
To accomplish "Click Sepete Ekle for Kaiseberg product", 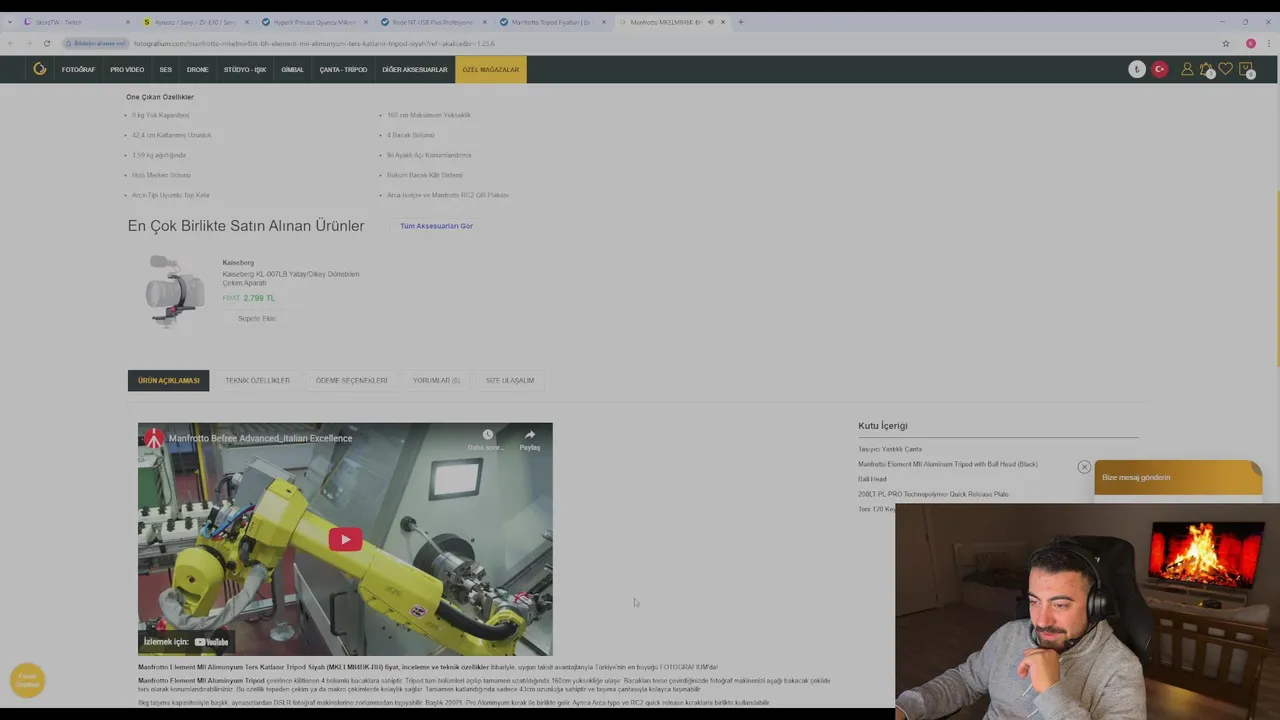I will pos(256,319).
